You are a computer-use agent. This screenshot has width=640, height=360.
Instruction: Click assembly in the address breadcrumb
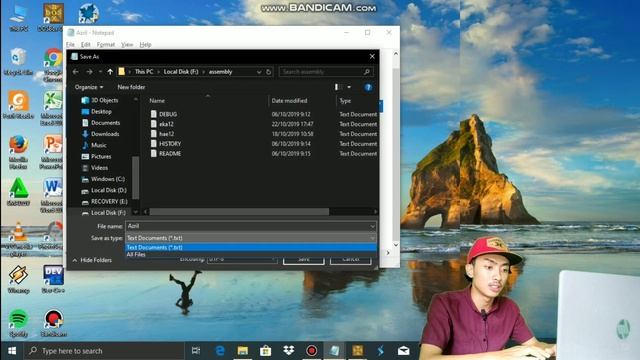point(220,72)
